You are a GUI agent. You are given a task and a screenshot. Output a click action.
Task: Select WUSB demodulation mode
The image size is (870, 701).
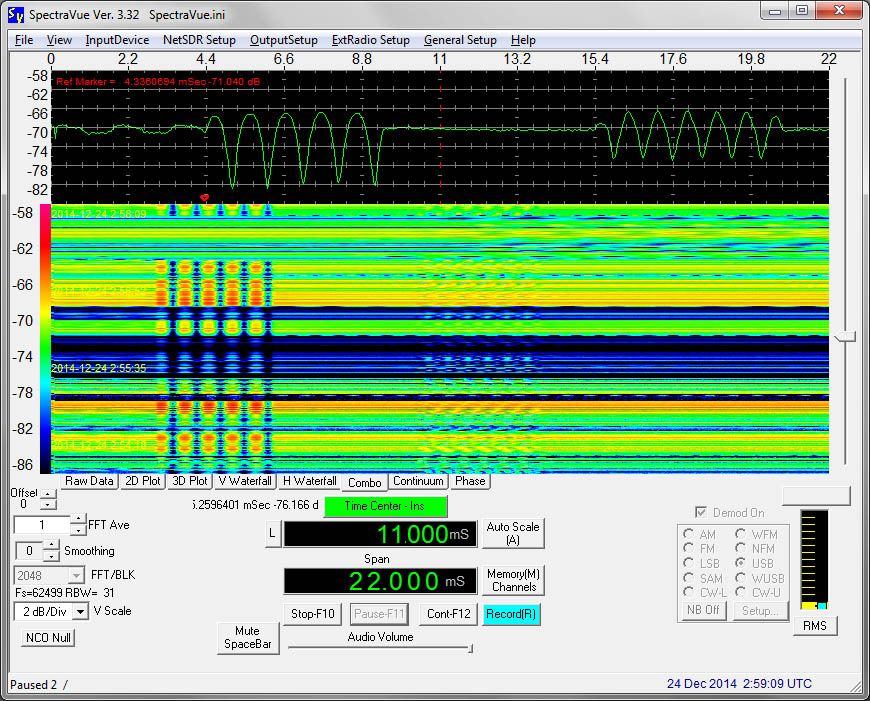[740, 578]
